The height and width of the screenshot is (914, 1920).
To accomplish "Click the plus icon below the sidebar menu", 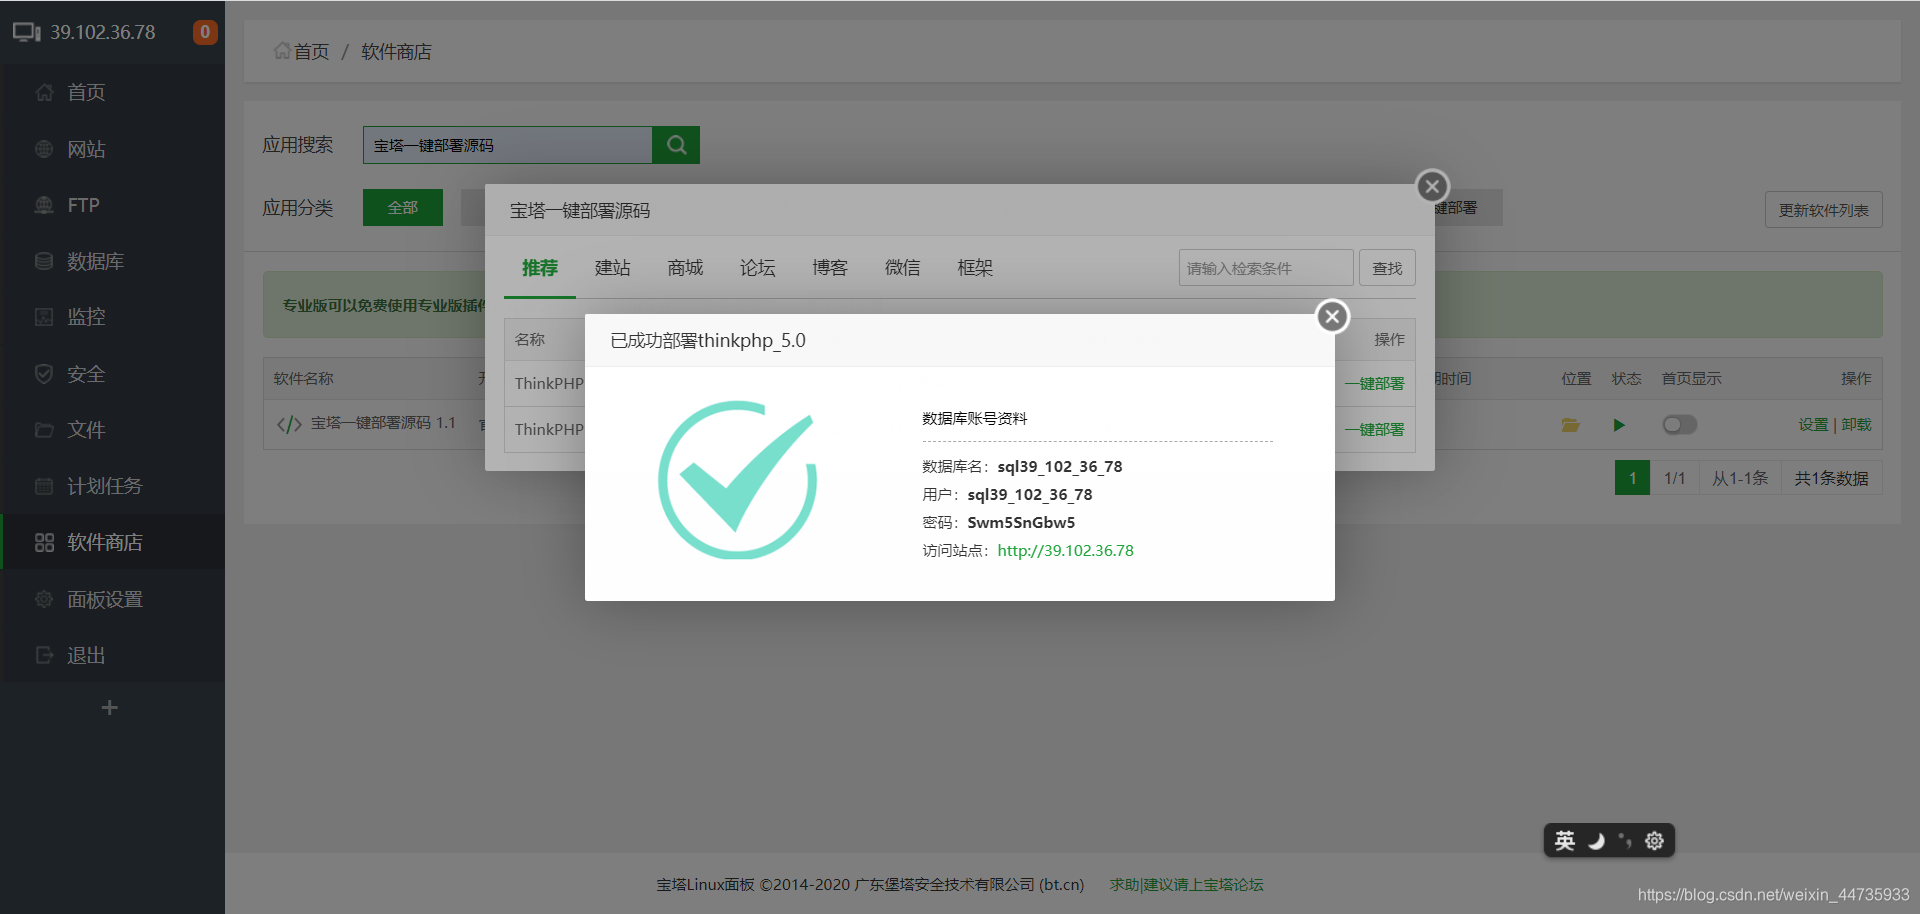I will 110,708.
